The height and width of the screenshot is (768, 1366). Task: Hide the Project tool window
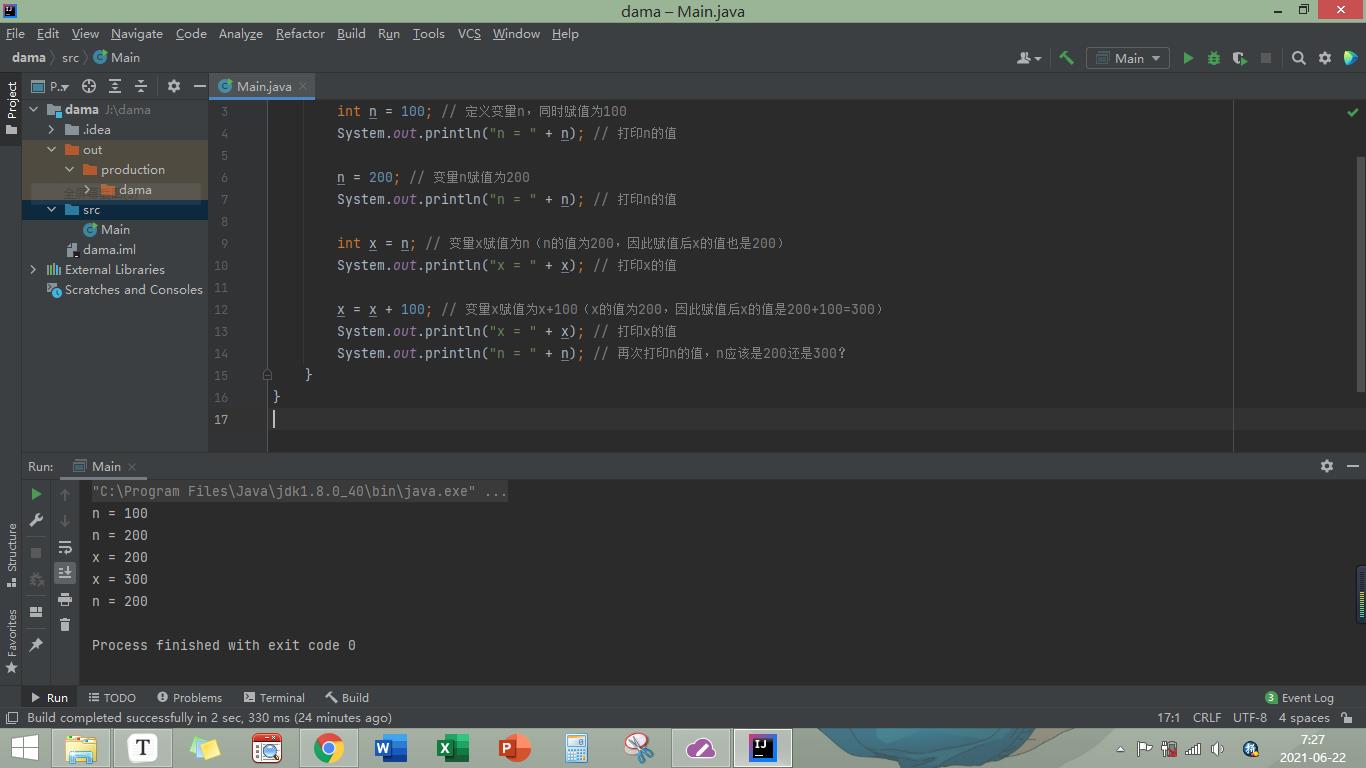coord(199,86)
